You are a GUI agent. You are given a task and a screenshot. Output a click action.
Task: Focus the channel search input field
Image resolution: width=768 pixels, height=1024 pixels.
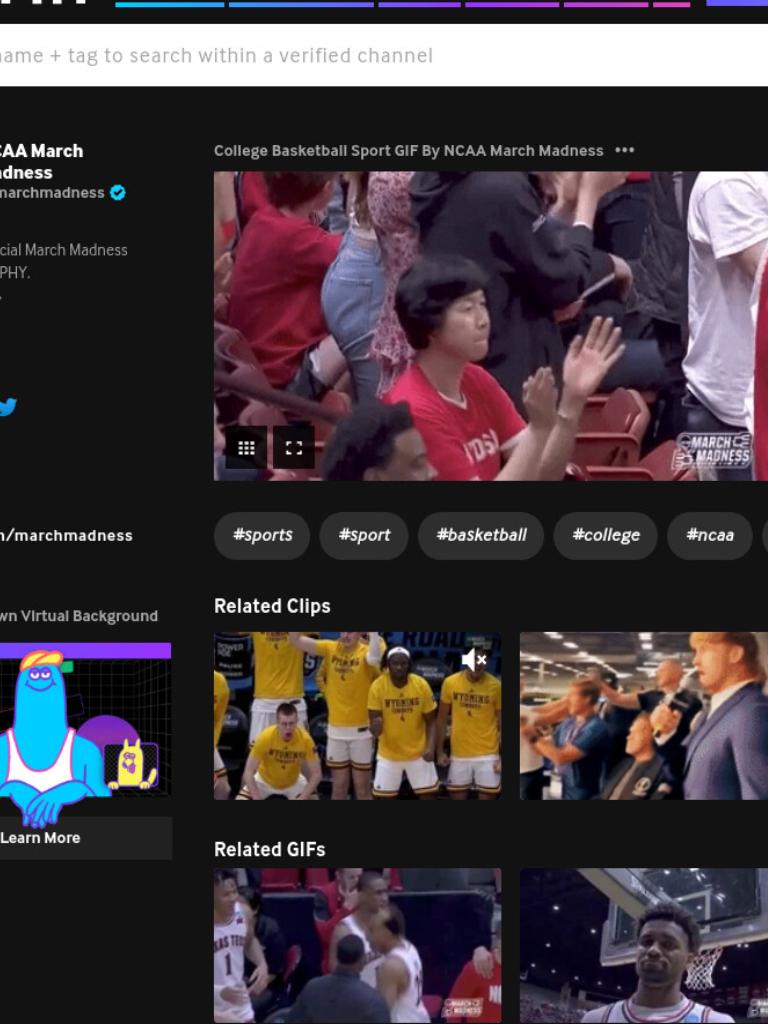click(x=384, y=56)
